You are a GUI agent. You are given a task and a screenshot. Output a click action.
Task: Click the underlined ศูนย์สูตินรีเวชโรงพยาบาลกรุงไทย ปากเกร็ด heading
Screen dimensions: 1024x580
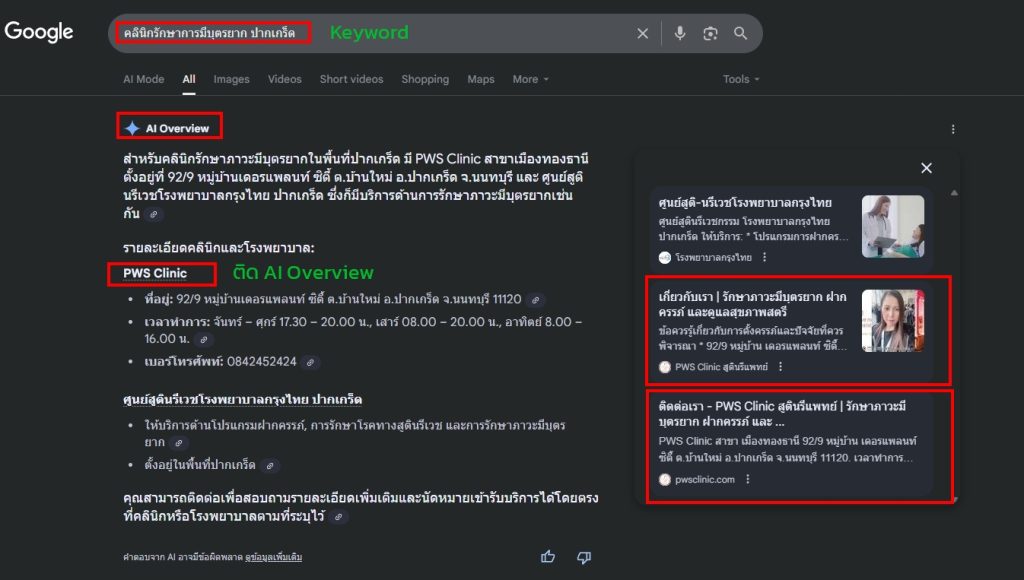click(242, 399)
